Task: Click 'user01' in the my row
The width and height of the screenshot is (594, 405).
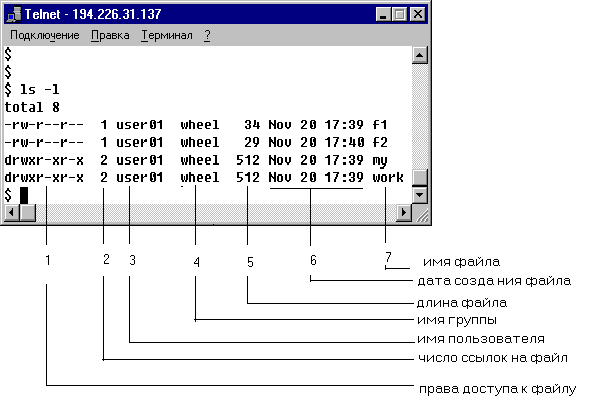Action: (139, 160)
